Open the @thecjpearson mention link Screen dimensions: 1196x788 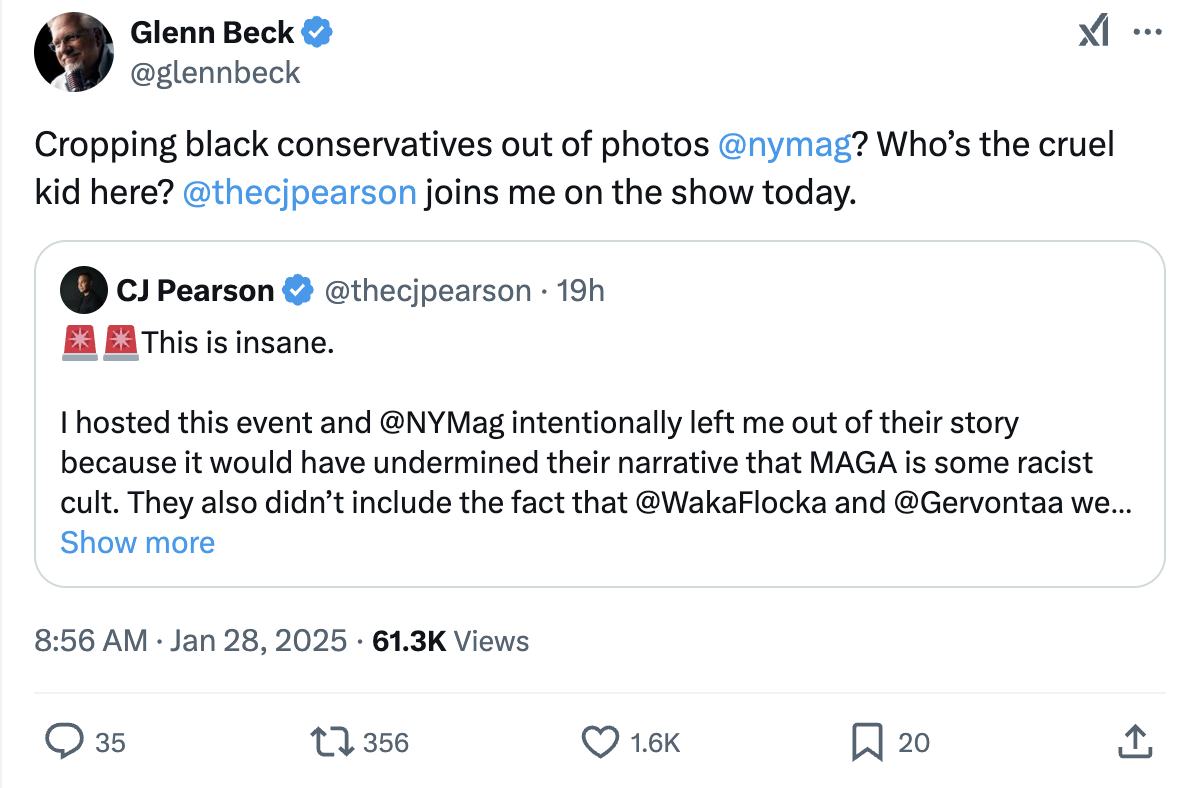tap(299, 191)
